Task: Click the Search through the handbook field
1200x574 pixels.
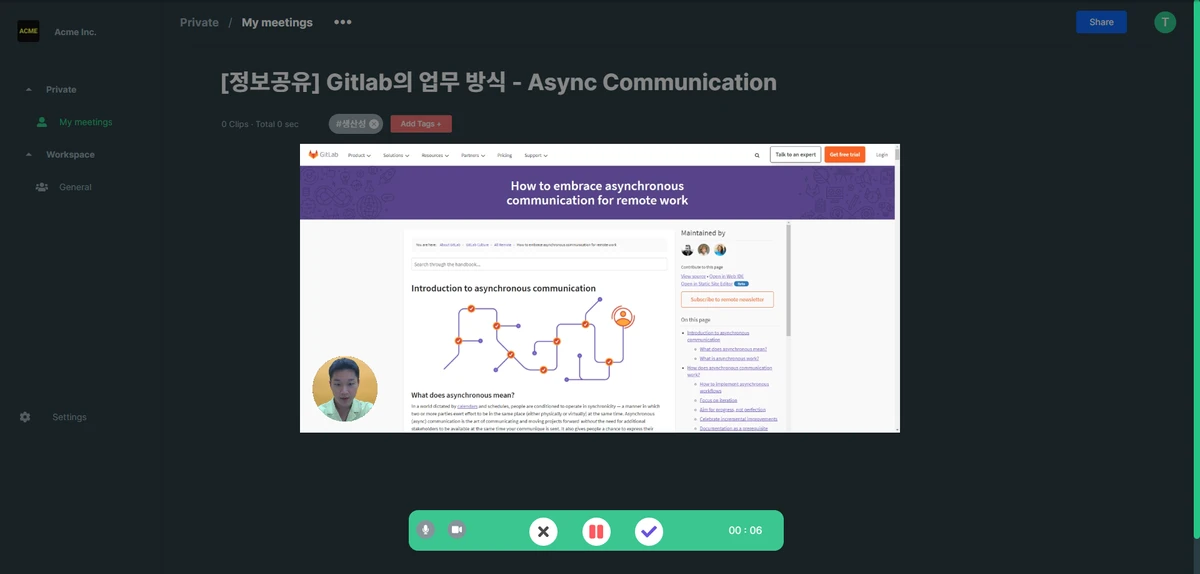Action: [539, 264]
